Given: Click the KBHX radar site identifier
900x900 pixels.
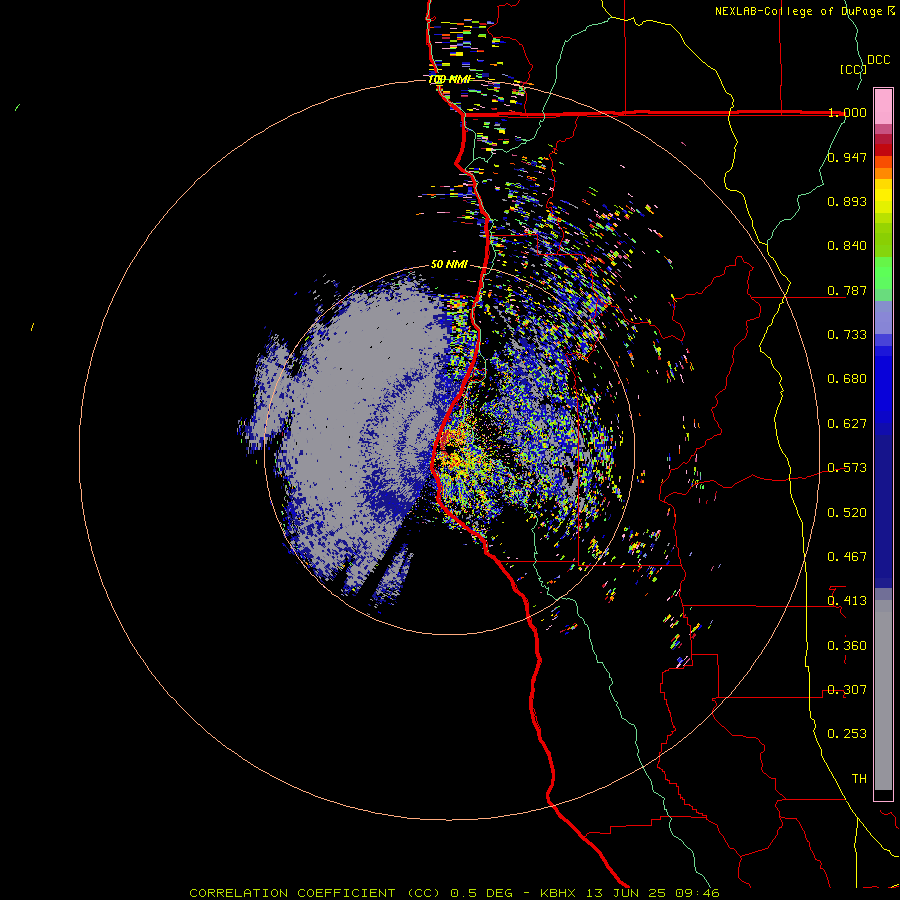Looking at the screenshot, I should coord(560,893).
